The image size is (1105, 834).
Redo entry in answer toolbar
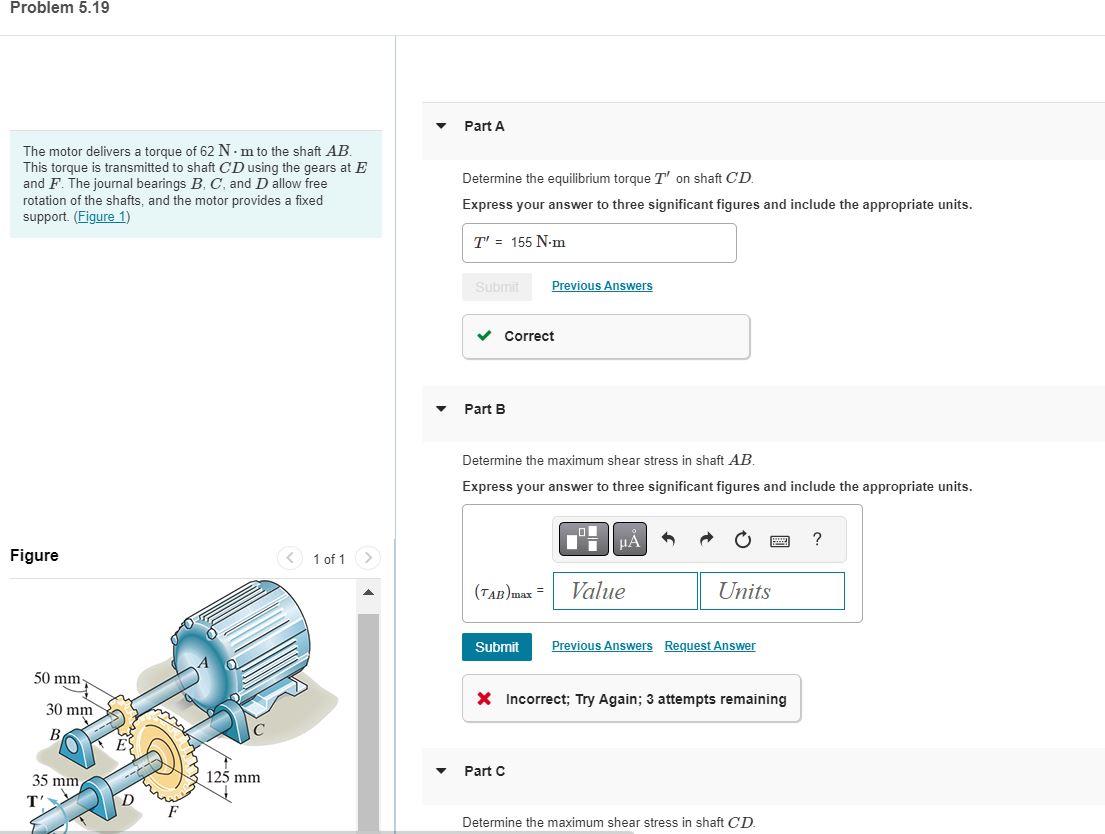(706, 539)
